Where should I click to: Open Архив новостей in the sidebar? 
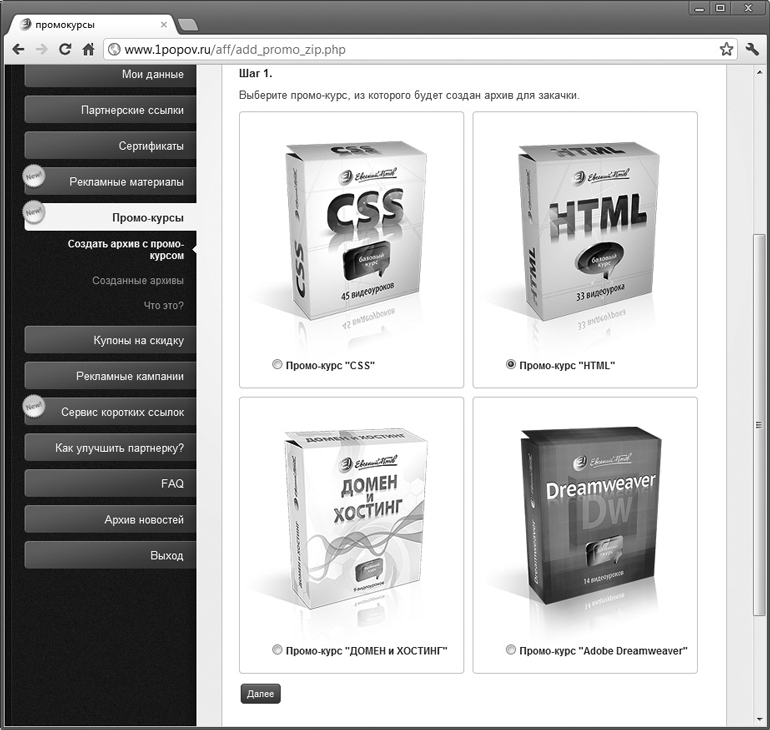pos(110,519)
